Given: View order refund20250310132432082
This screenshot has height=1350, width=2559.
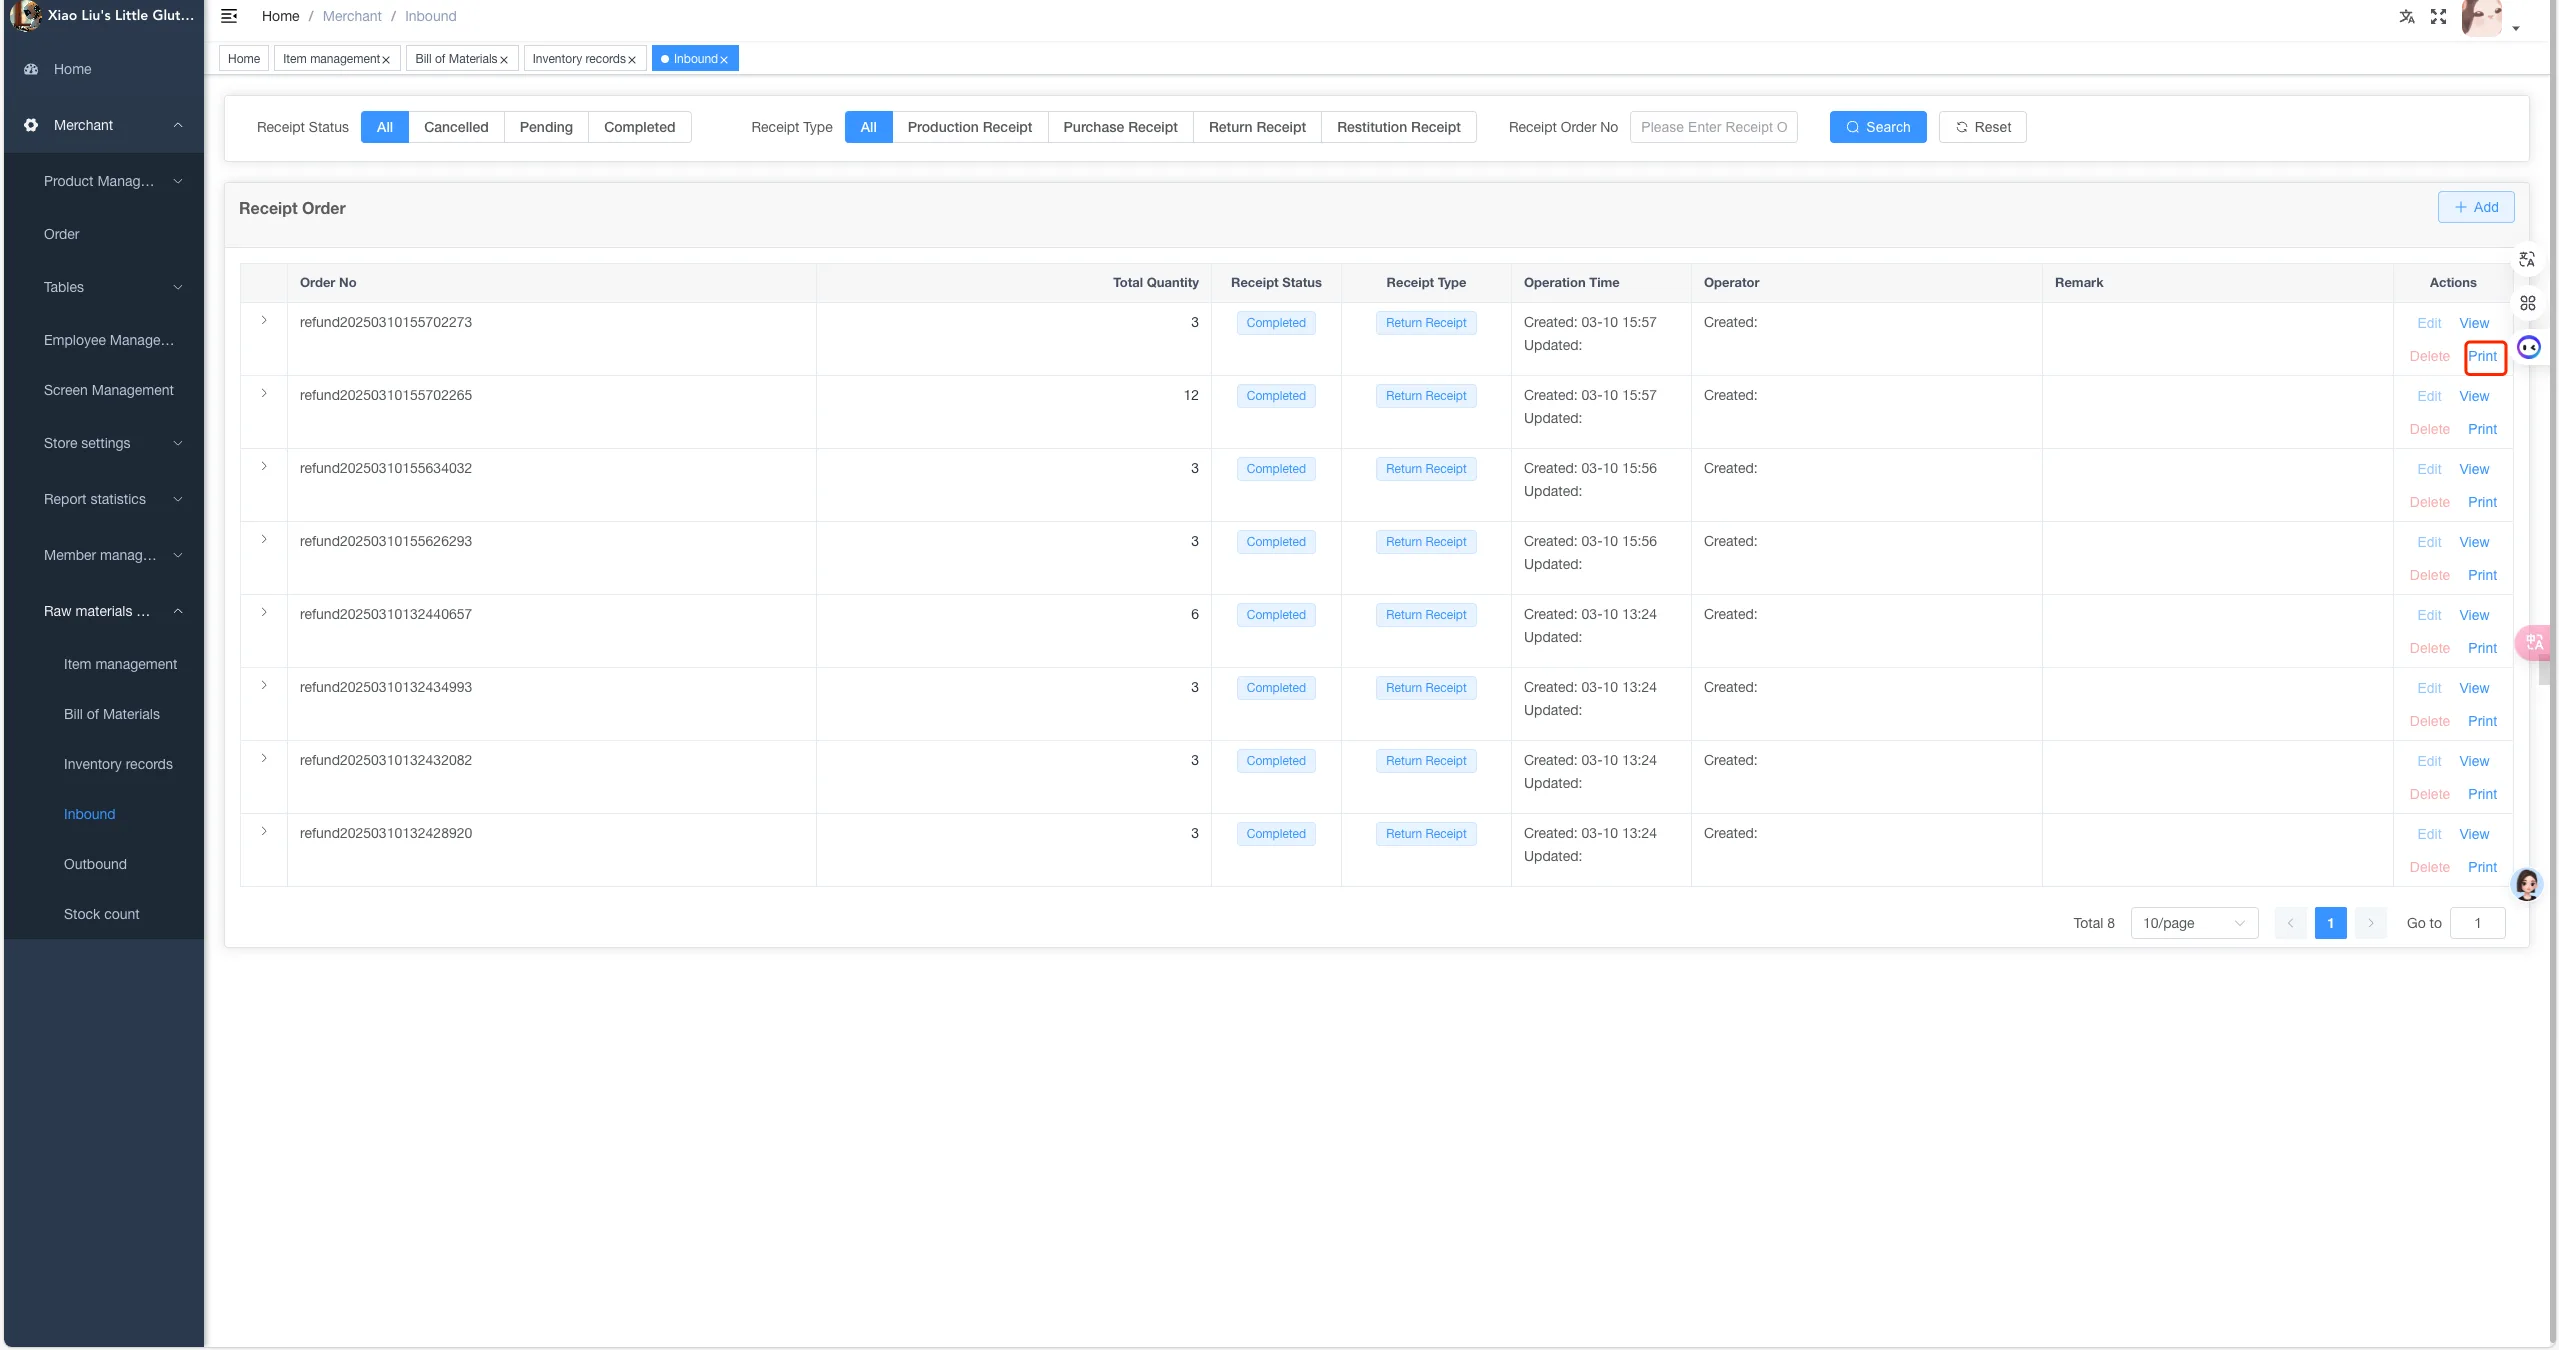Looking at the screenshot, I should click(2474, 761).
